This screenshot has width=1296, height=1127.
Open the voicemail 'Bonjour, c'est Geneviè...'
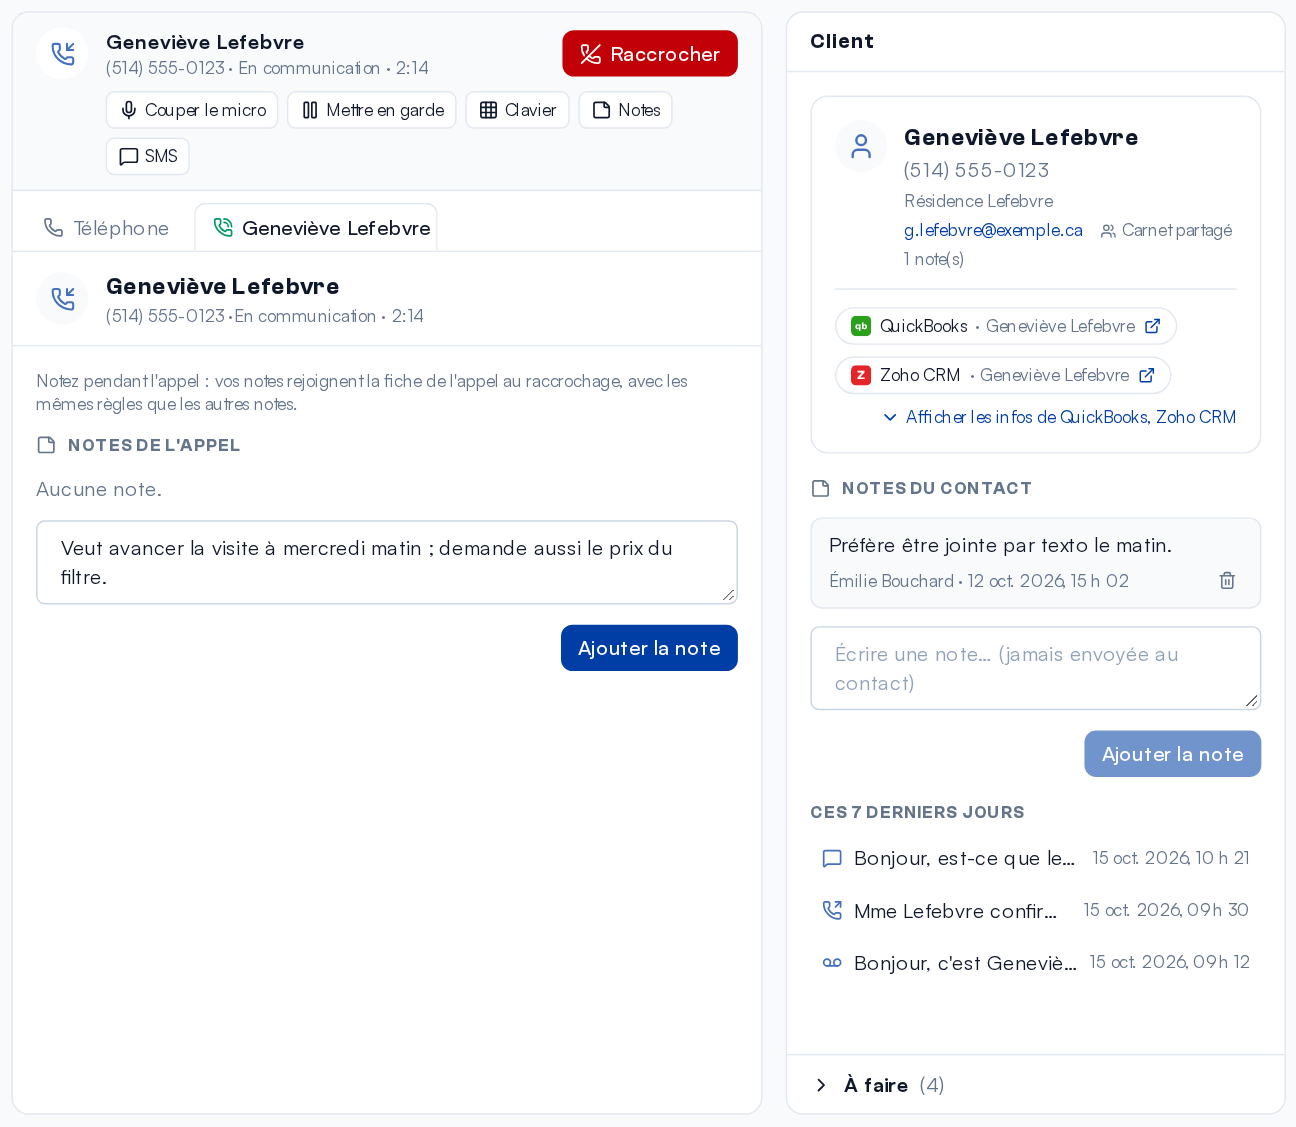click(x=1035, y=962)
